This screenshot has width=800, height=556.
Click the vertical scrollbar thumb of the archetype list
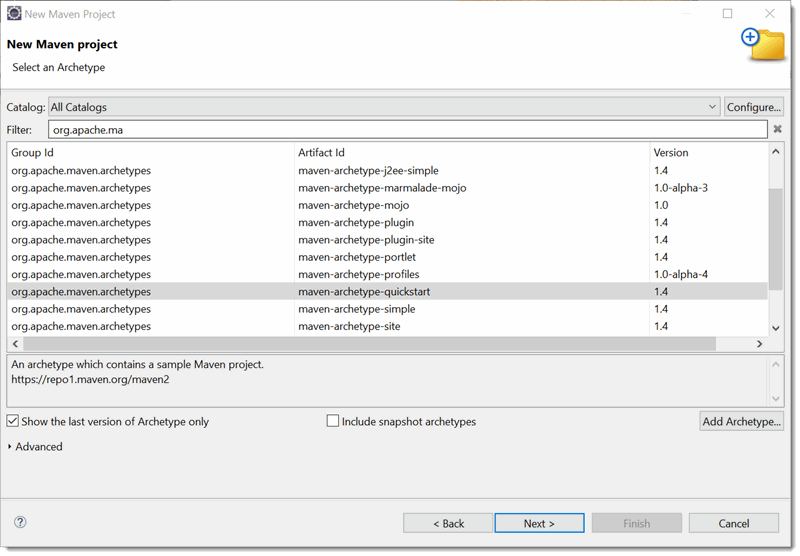pos(776,239)
